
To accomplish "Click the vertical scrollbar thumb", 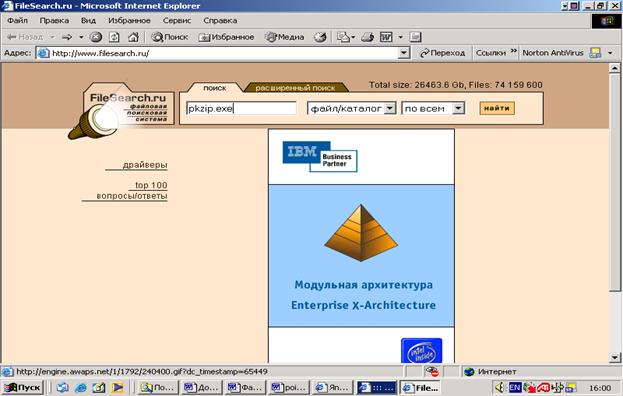I will coord(615,182).
